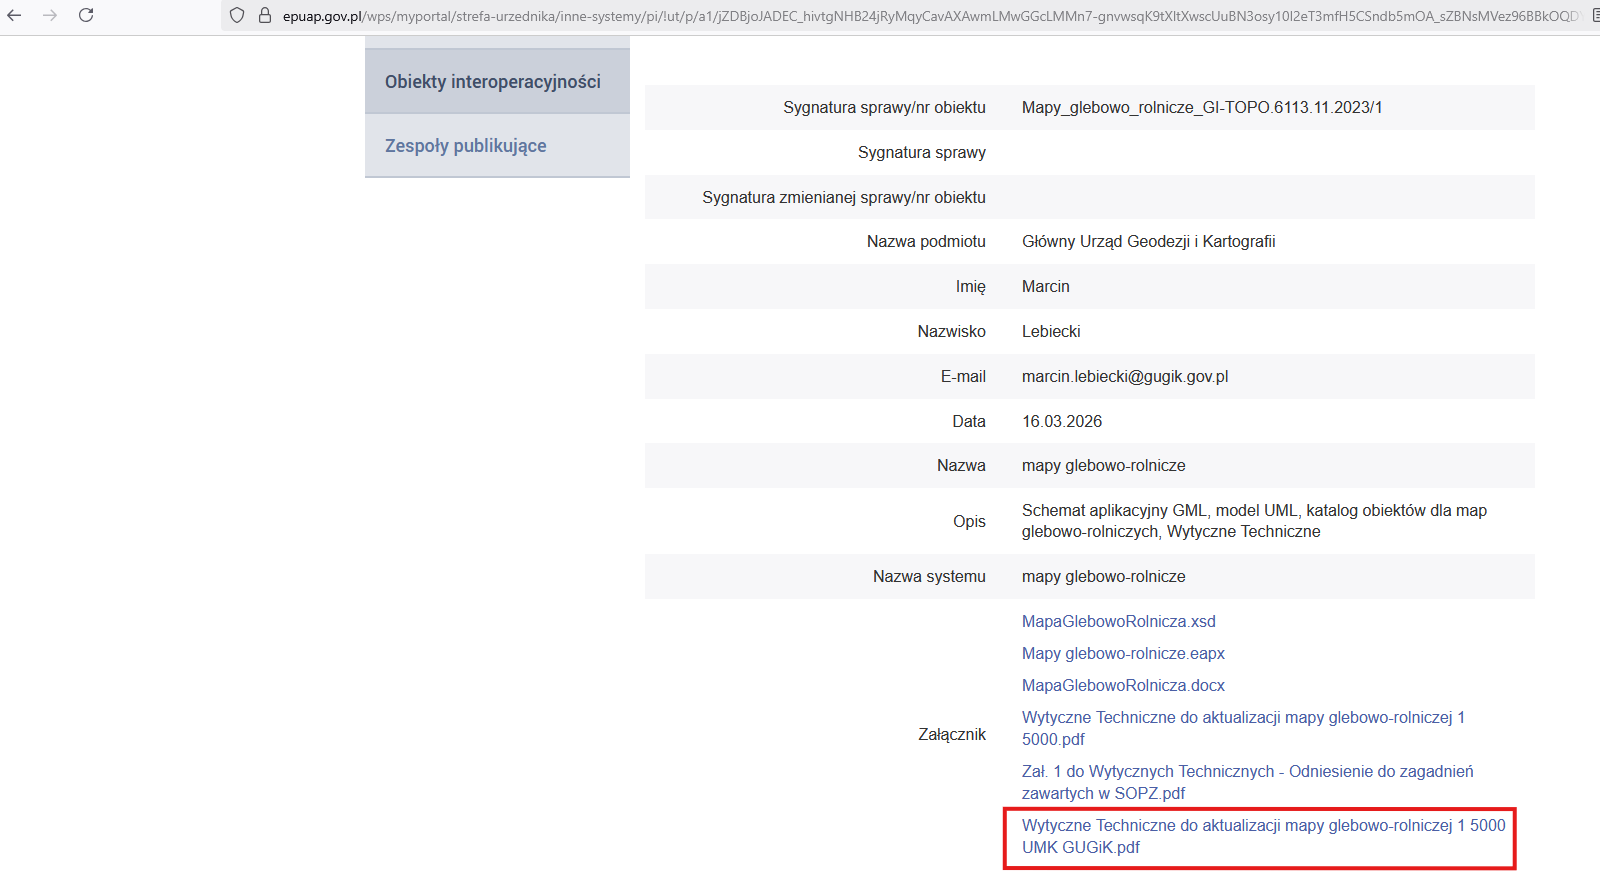Switch to Zespoły publikujące sidebar tab
Viewport: 1600px width, 871px height.
(466, 146)
